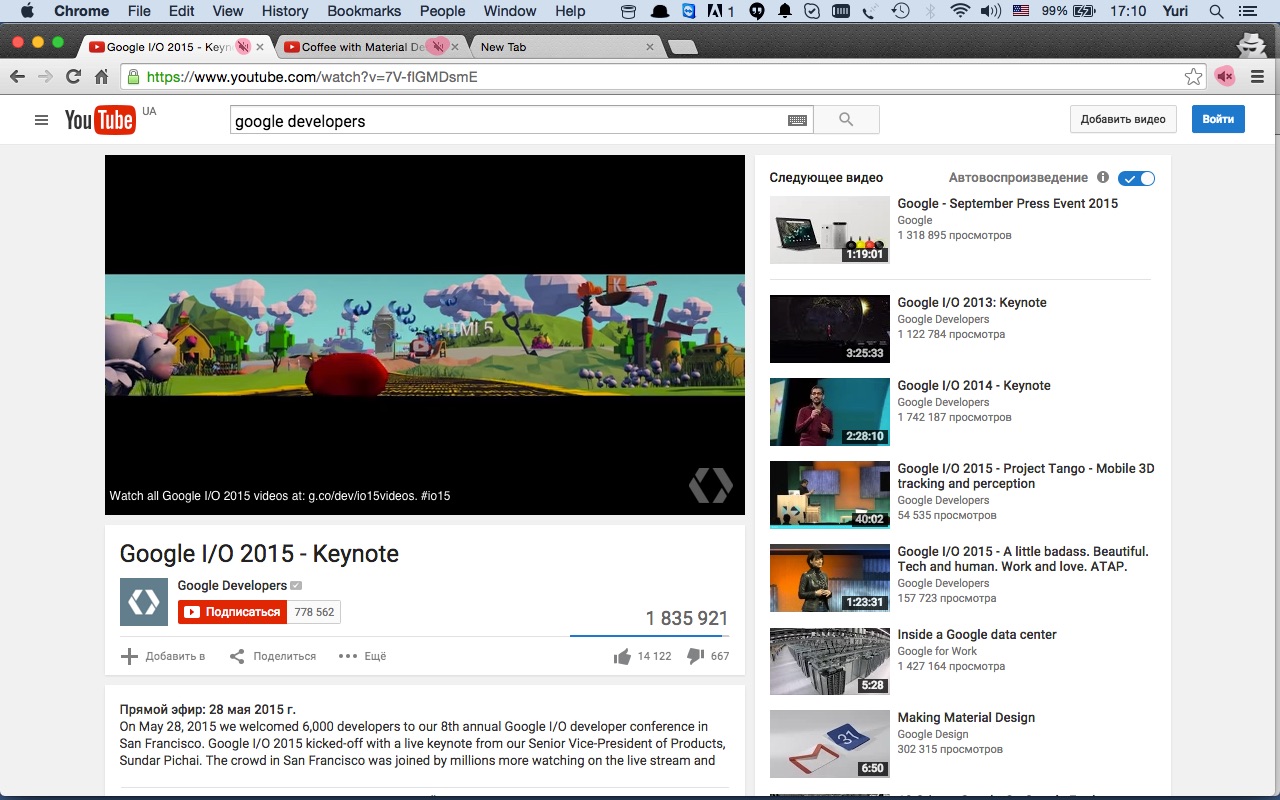
Task: Open the Google Developers channel name link
Action: tap(232, 585)
